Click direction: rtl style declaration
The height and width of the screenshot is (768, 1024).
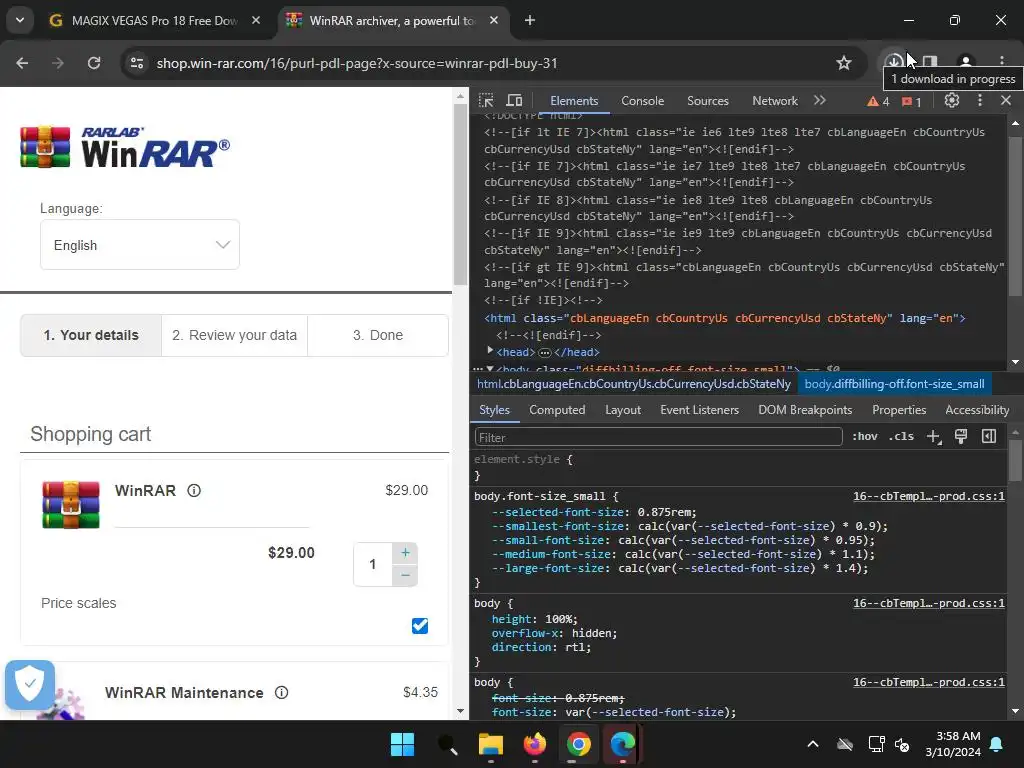click(x=541, y=647)
